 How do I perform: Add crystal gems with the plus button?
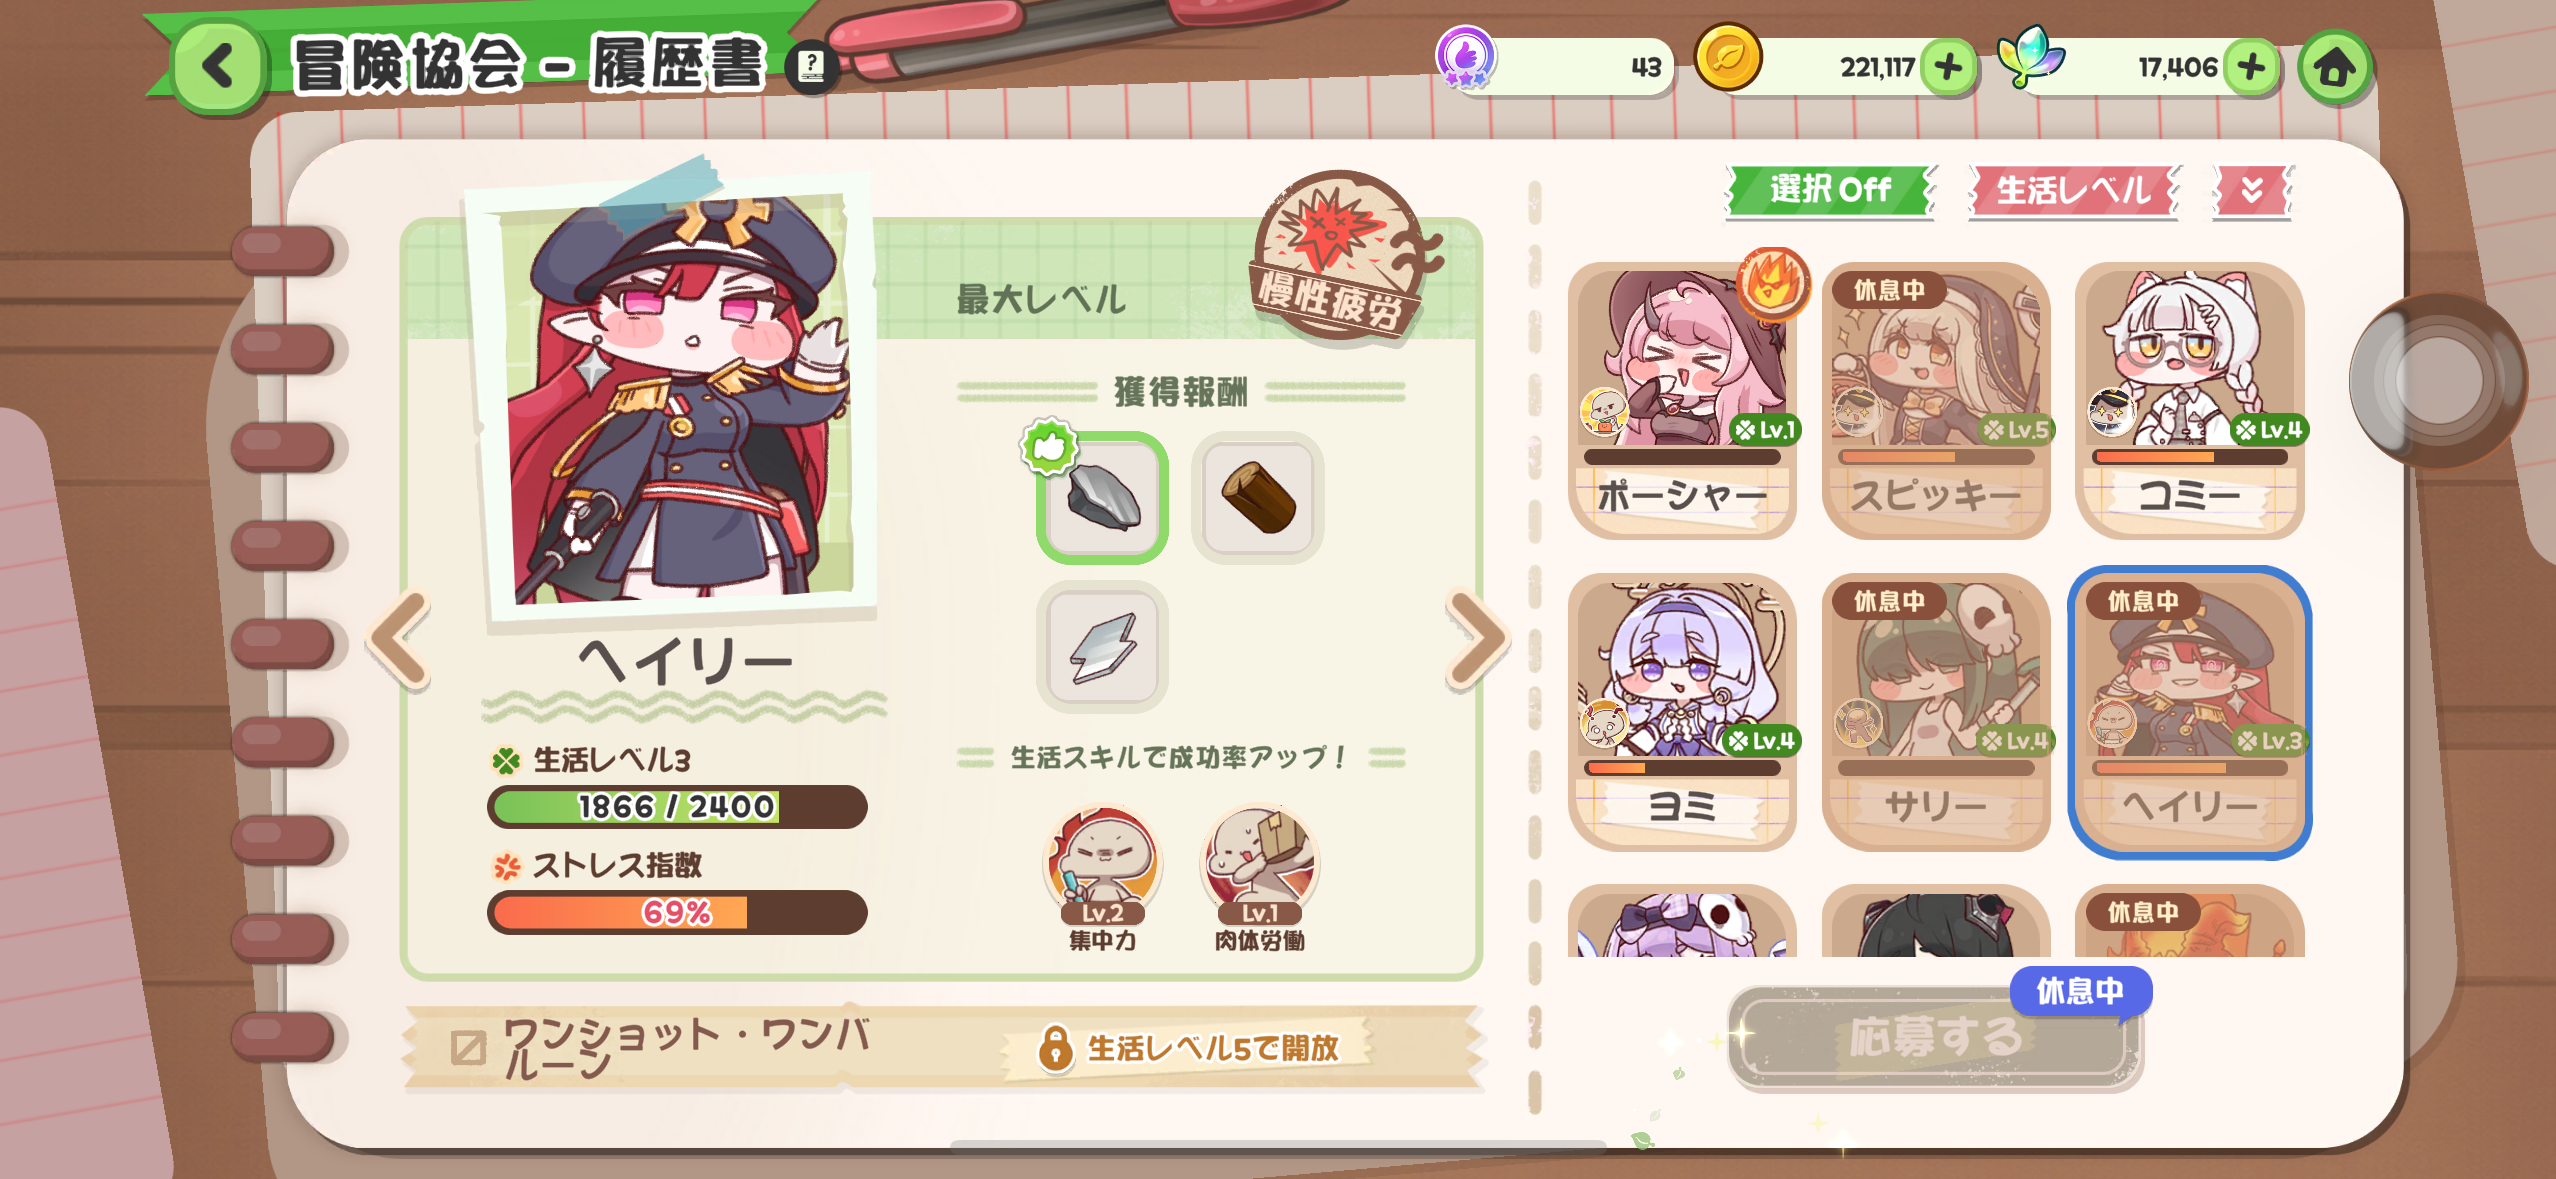(x=2251, y=67)
